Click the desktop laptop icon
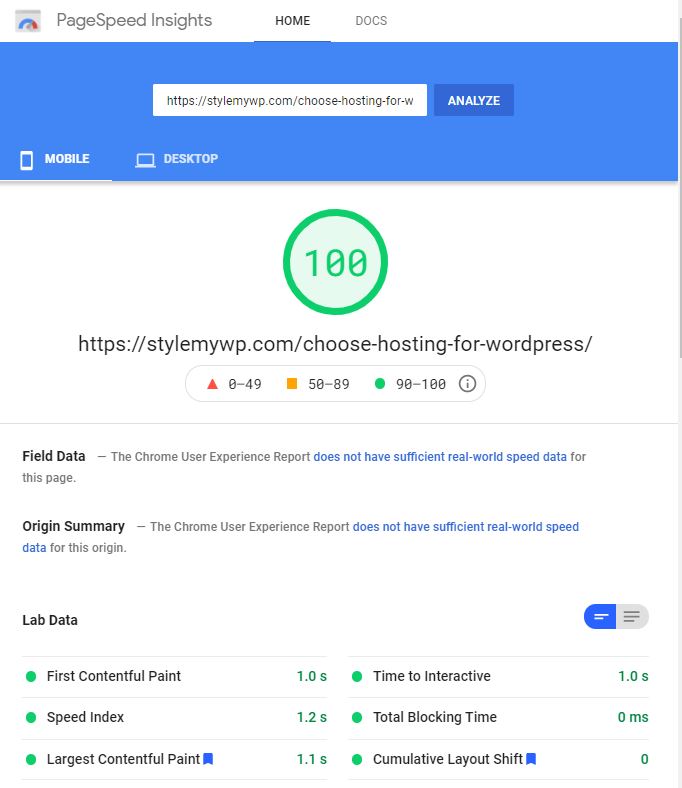The width and height of the screenshot is (682, 788). pyautogui.click(x=145, y=160)
